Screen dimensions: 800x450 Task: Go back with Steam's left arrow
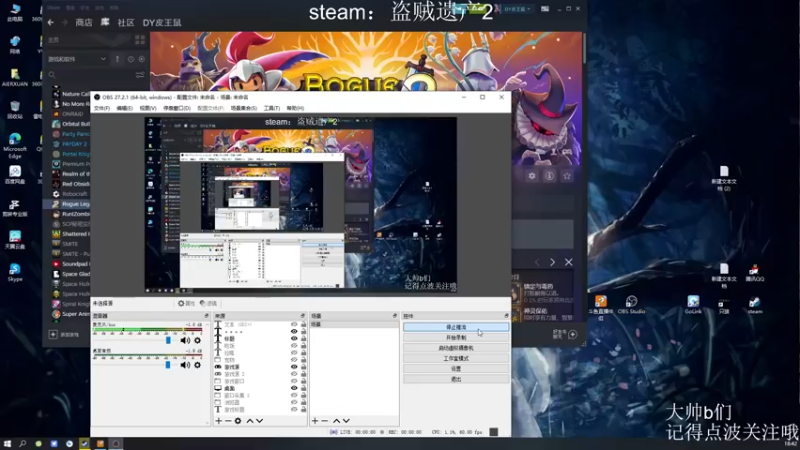click(51, 22)
